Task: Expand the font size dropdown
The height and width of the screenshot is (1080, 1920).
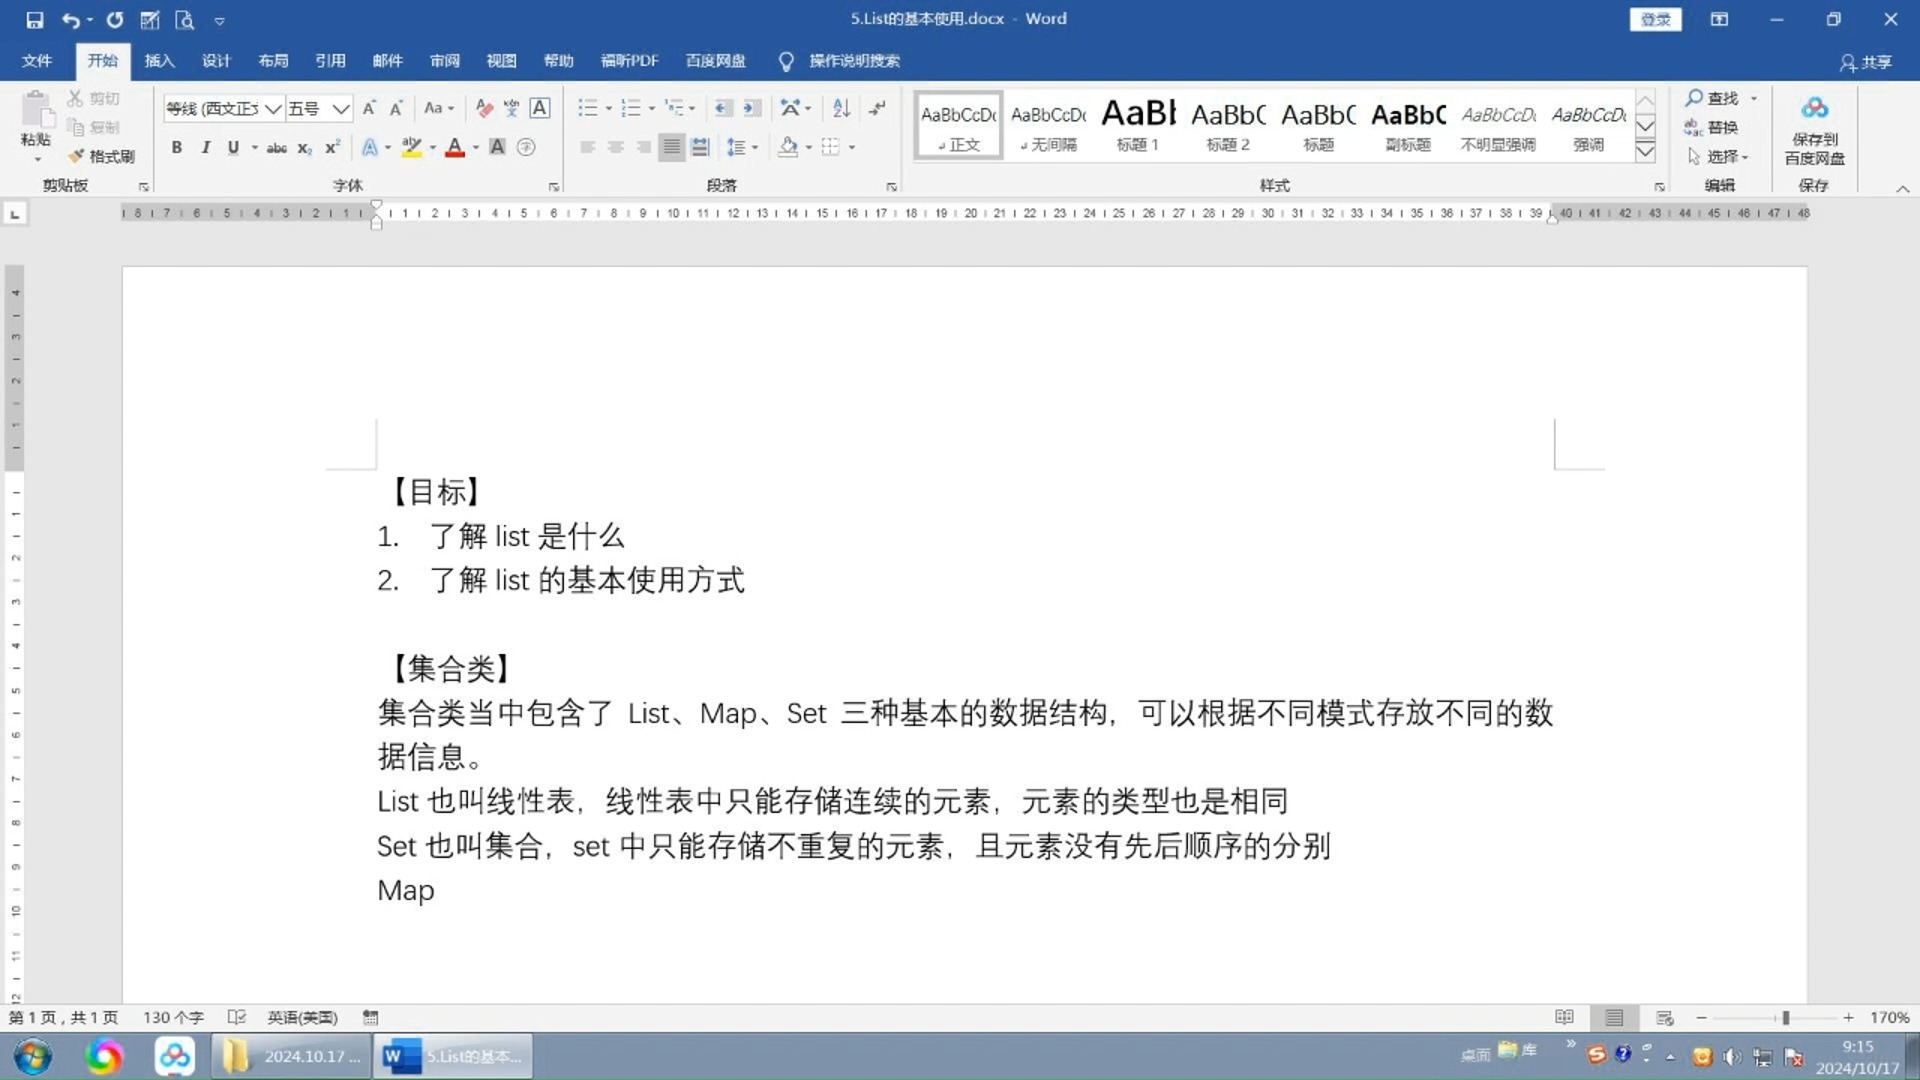Action: click(340, 108)
